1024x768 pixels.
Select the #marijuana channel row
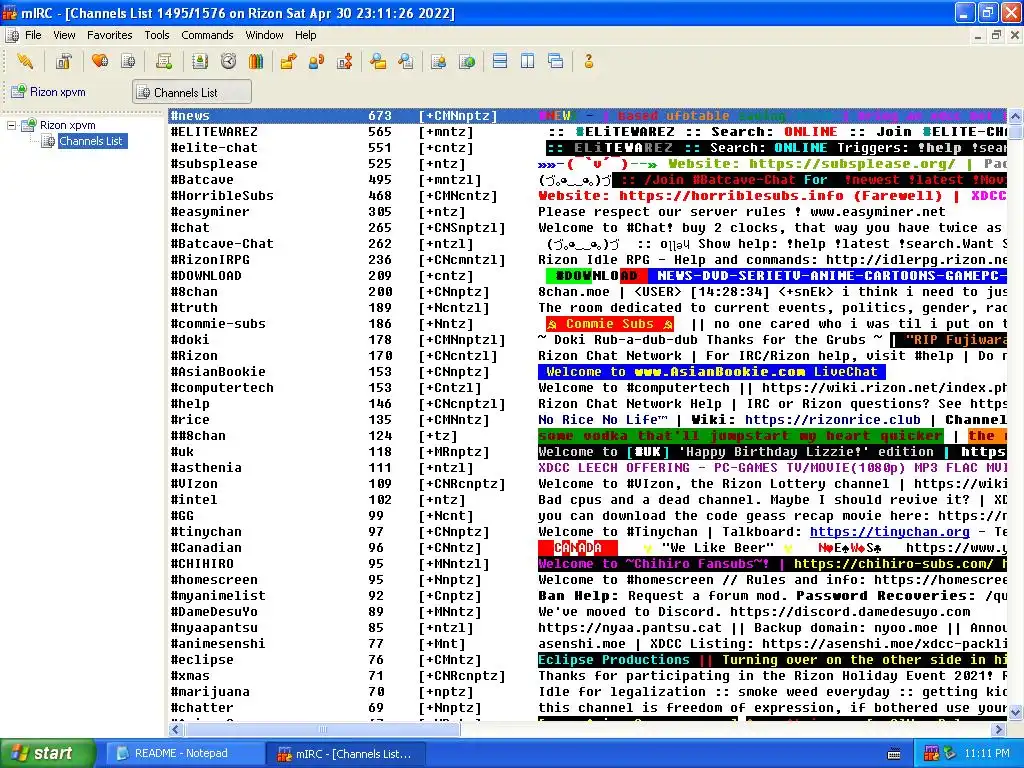tap(587, 692)
